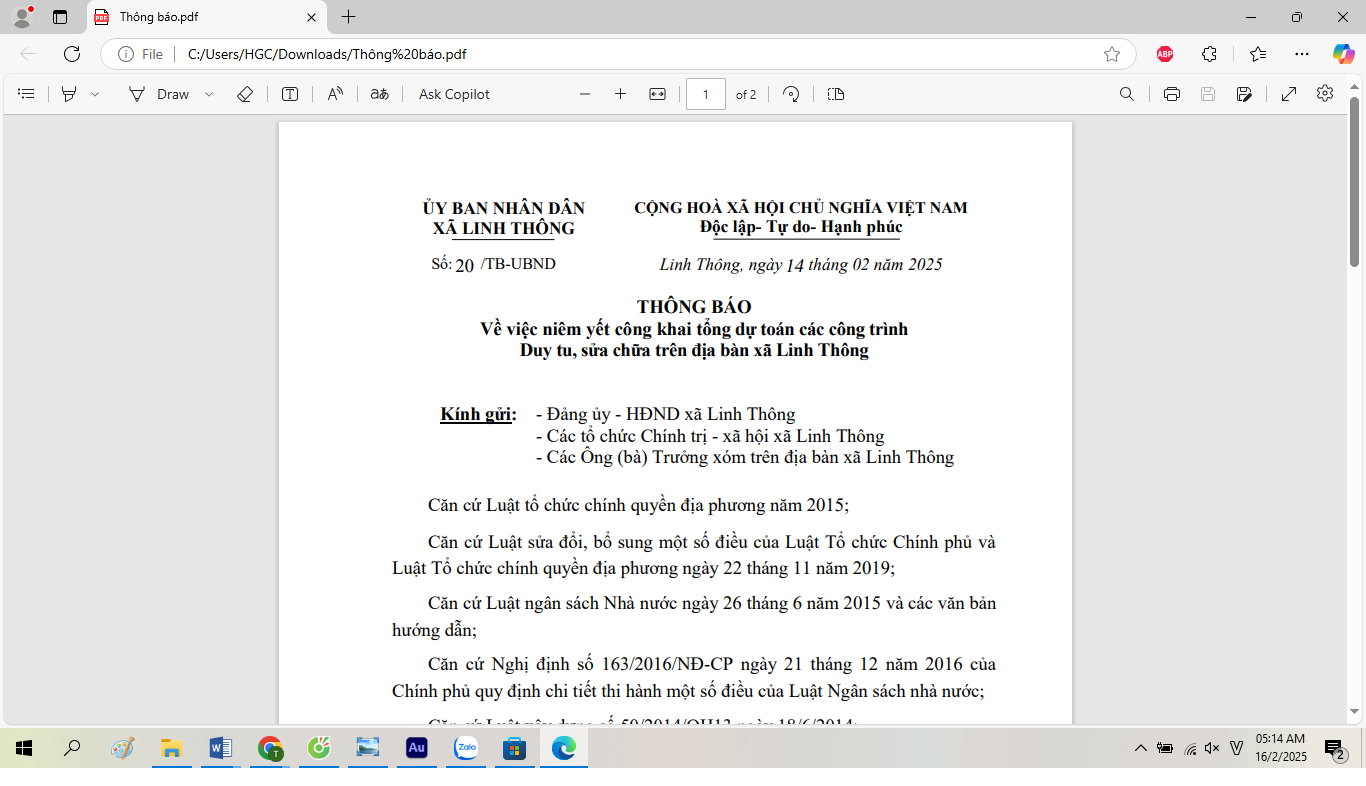Open the Favorites list
The height and width of the screenshot is (786, 1366).
coord(1258,54)
